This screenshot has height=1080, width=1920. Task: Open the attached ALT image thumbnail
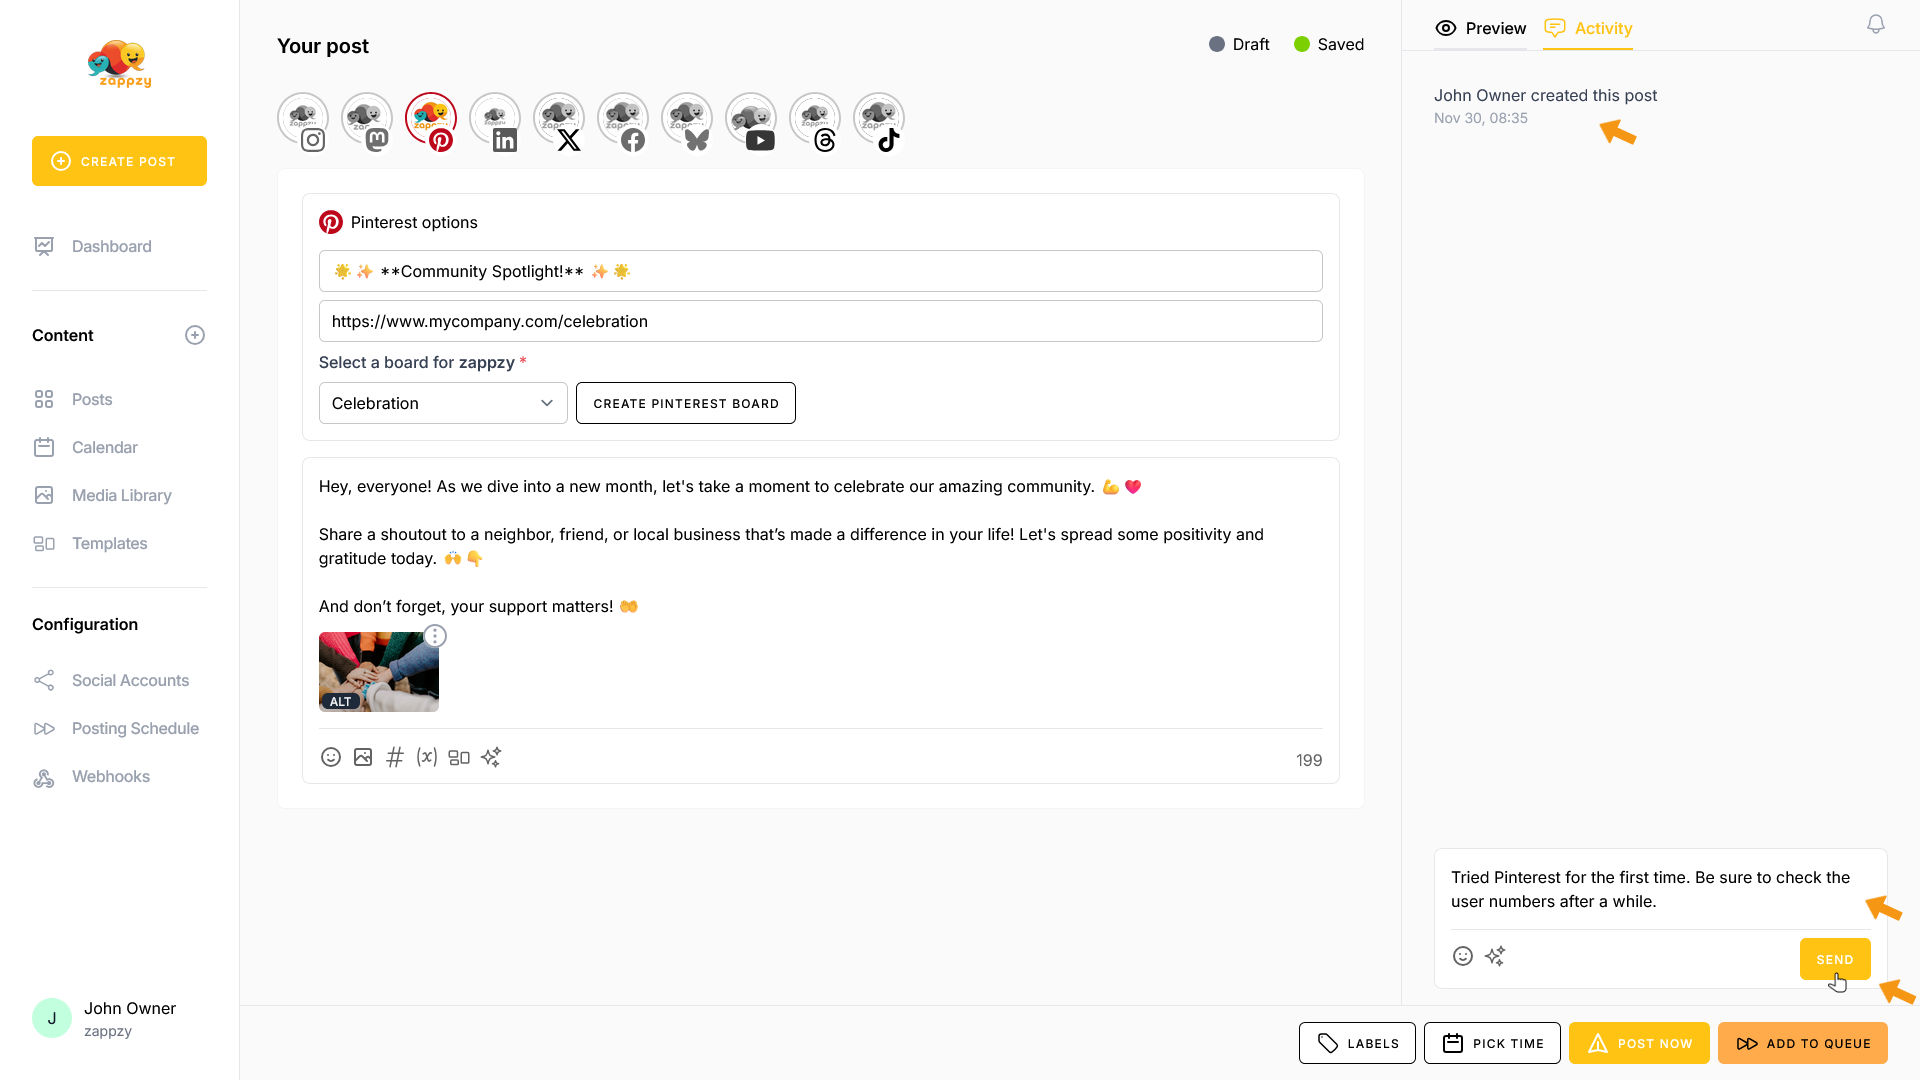[x=378, y=670]
